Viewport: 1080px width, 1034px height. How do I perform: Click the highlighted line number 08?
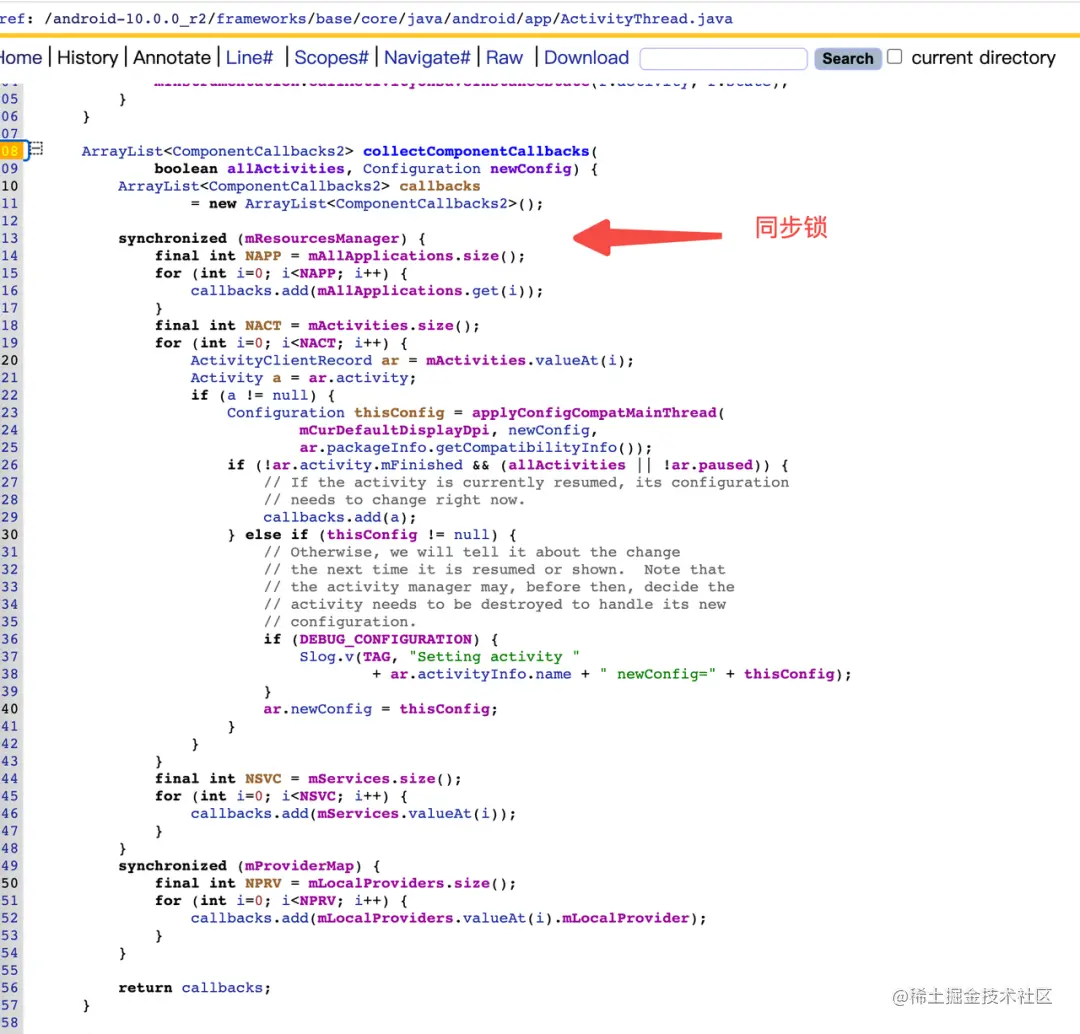pyautogui.click(x=10, y=150)
